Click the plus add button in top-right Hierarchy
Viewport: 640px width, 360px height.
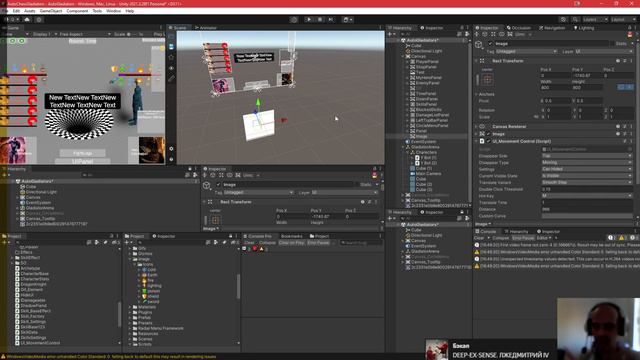click(390, 34)
